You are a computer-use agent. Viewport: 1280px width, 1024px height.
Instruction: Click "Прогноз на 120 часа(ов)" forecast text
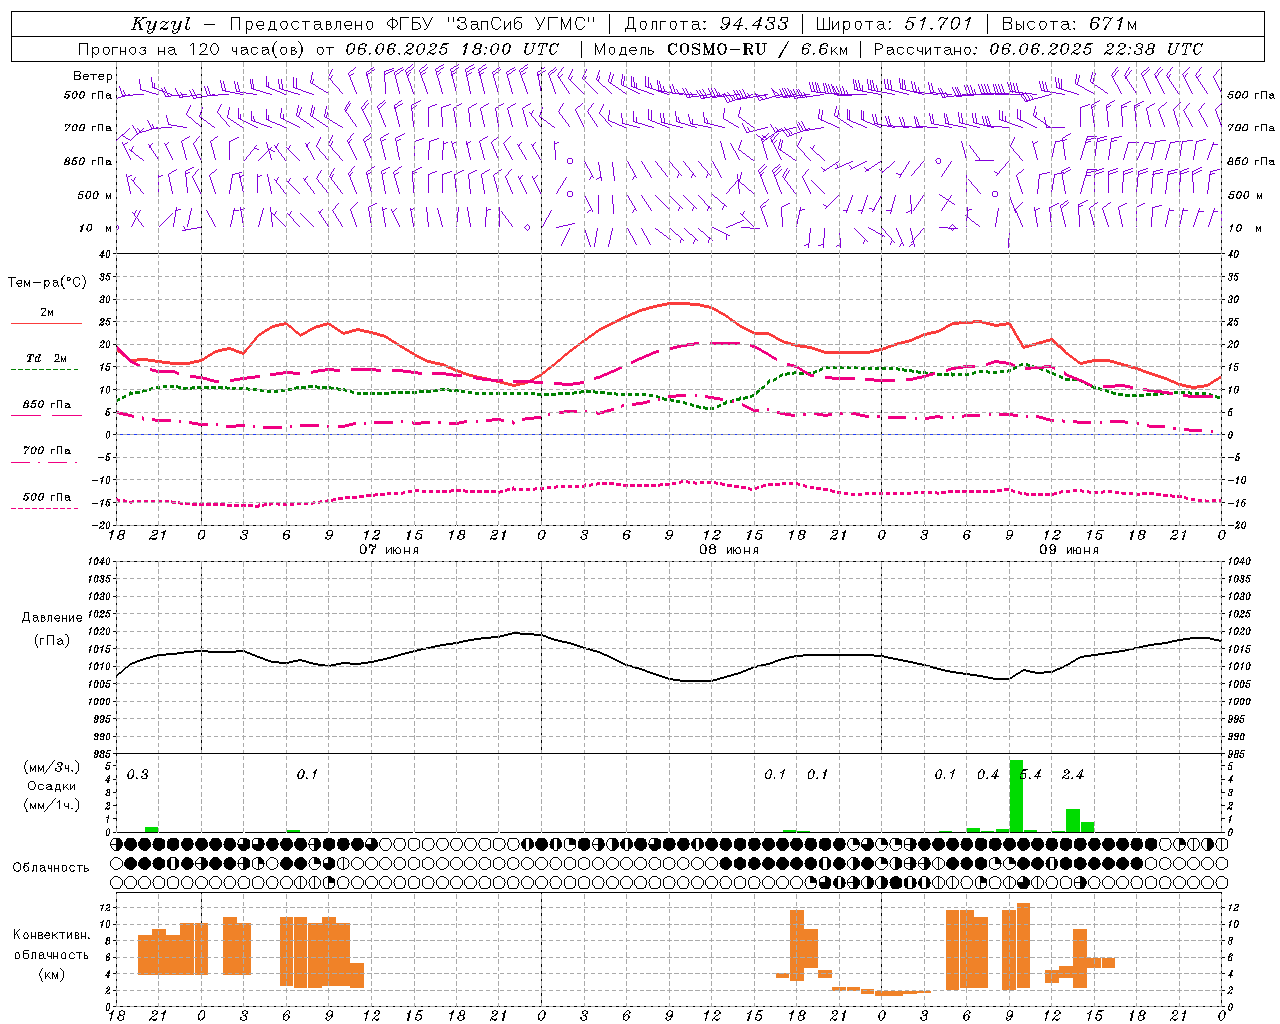191,49
